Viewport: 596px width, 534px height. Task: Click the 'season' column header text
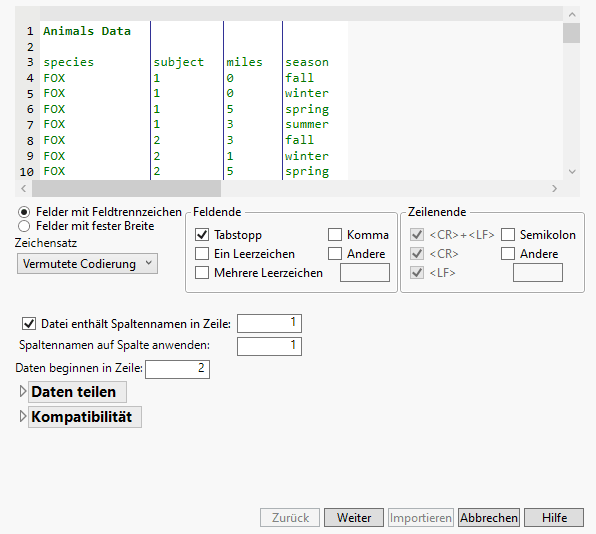pyautogui.click(x=307, y=62)
